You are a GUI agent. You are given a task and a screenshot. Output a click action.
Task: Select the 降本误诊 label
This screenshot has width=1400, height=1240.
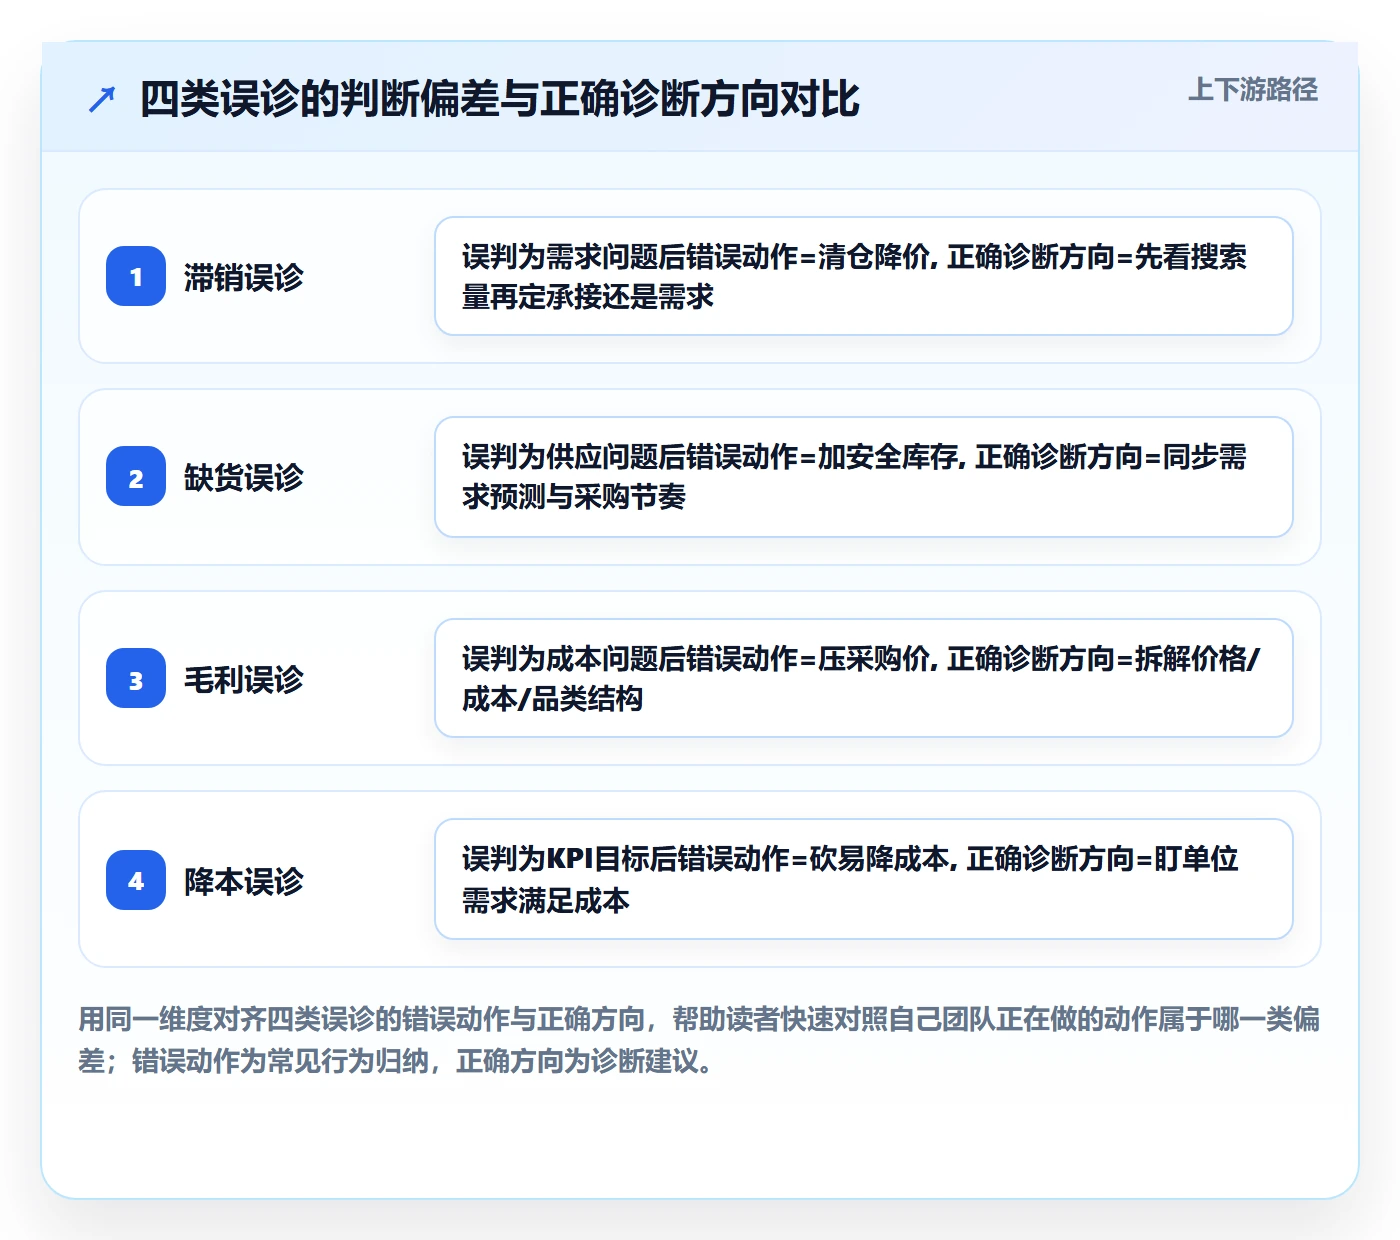pos(243,881)
